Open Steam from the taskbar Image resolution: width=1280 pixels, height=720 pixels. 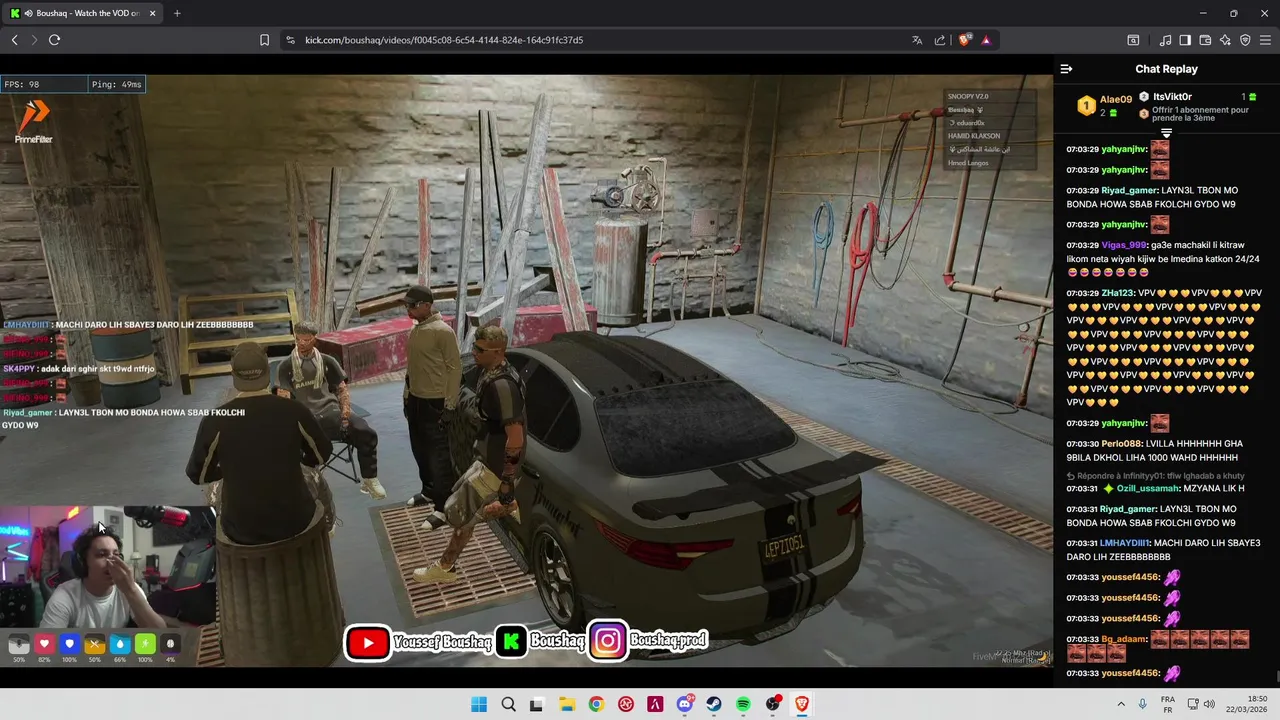[714, 704]
